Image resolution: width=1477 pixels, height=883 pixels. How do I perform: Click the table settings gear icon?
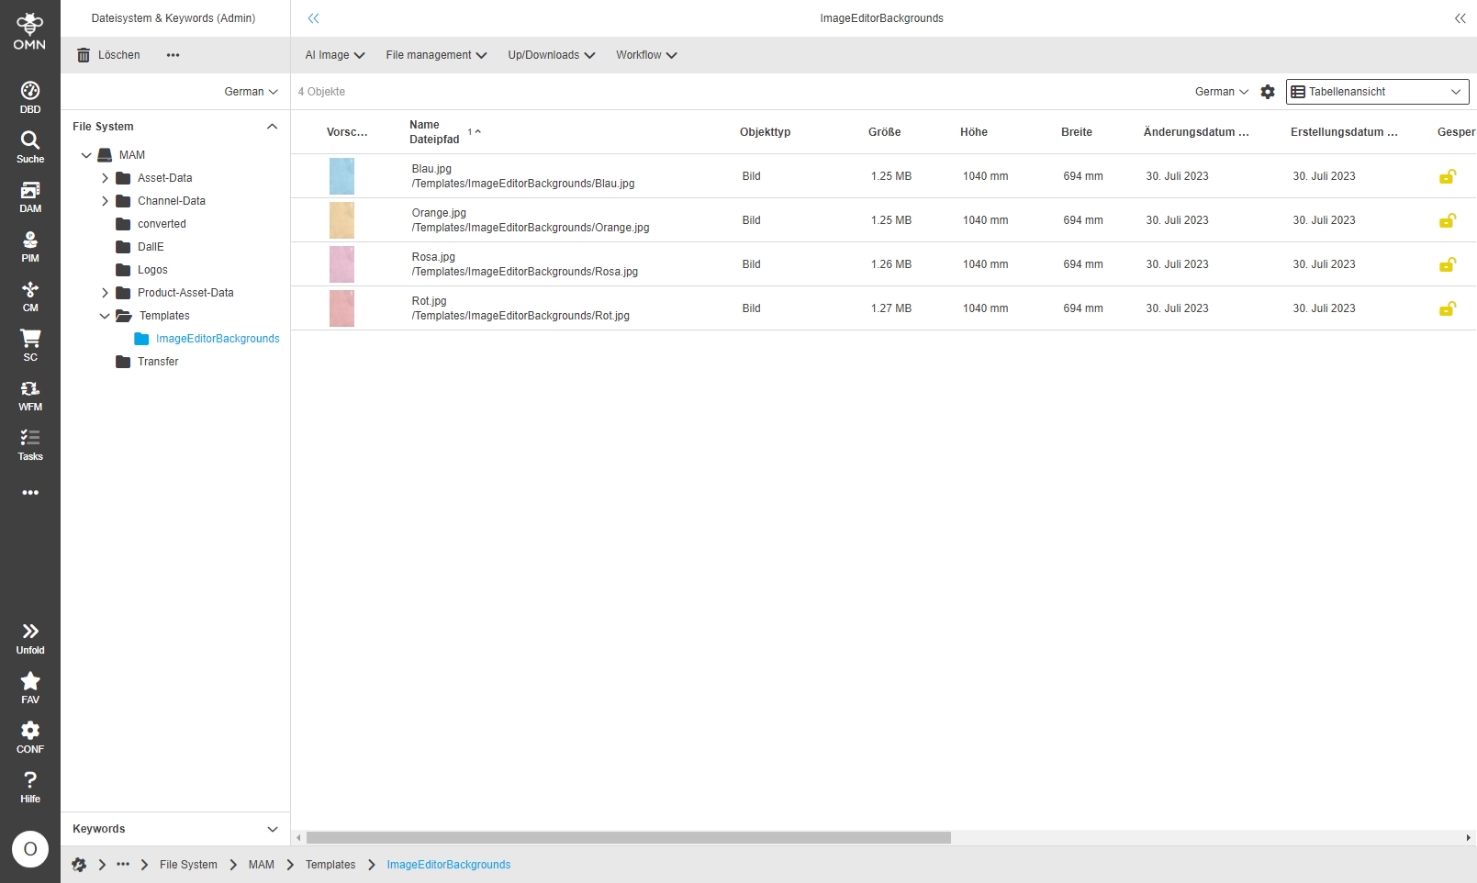(x=1267, y=92)
